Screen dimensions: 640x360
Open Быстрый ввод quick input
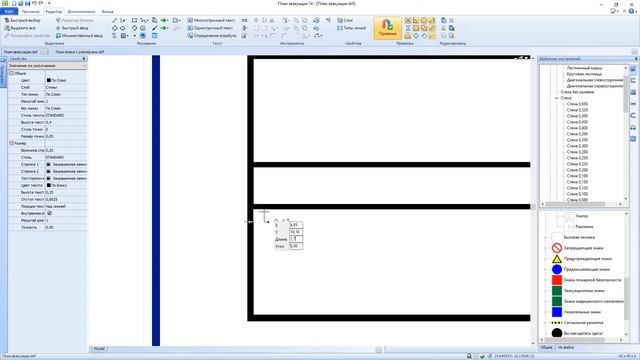[x=72, y=28]
